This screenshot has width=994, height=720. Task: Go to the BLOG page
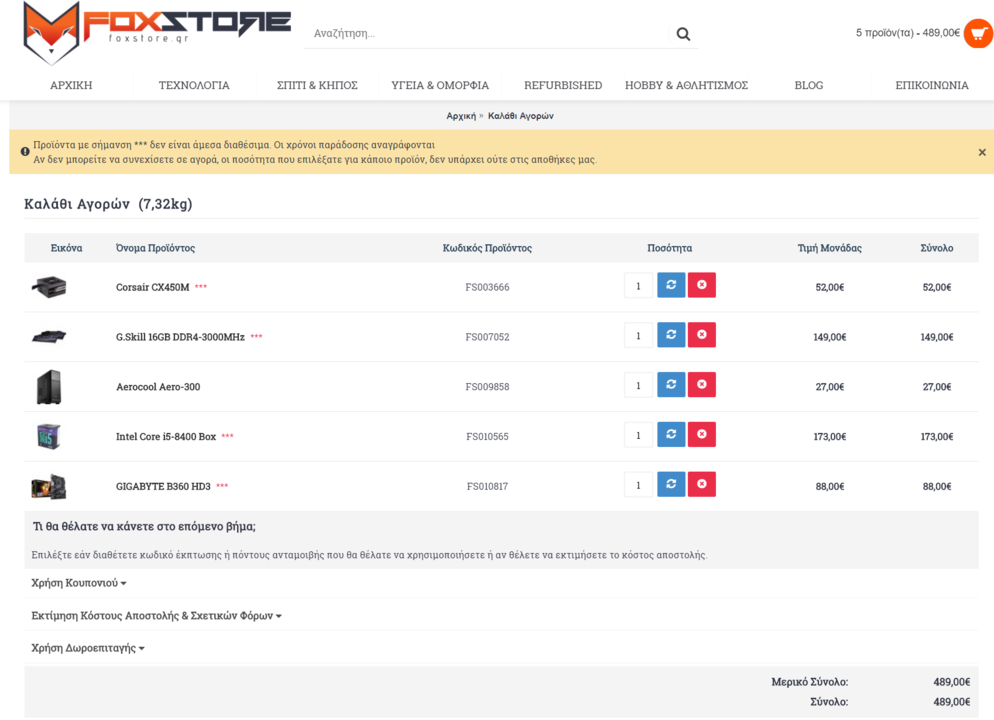pos(809,85)
